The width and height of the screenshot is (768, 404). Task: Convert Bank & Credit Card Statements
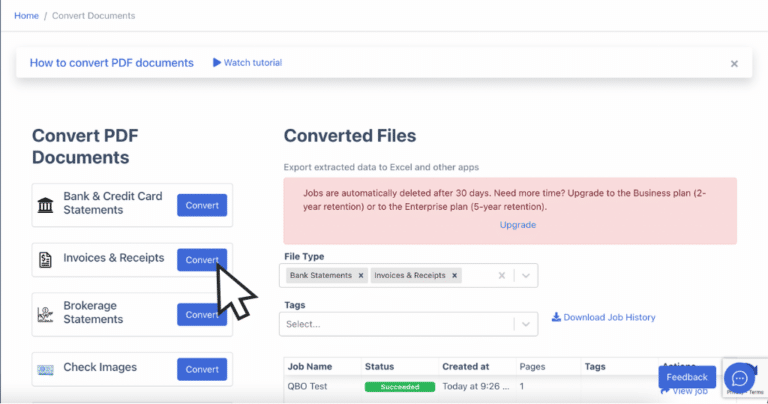pos(202,205)
